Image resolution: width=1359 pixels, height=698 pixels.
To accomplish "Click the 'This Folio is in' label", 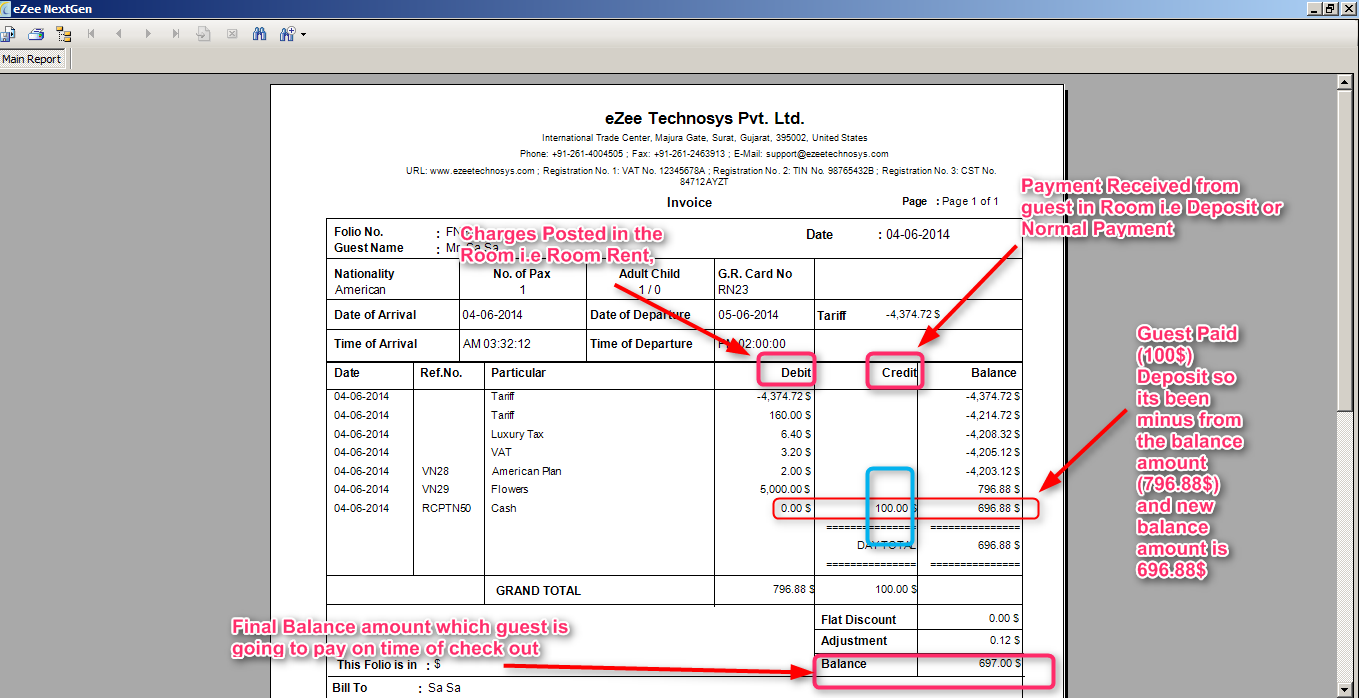I will (x=378, y=664).
